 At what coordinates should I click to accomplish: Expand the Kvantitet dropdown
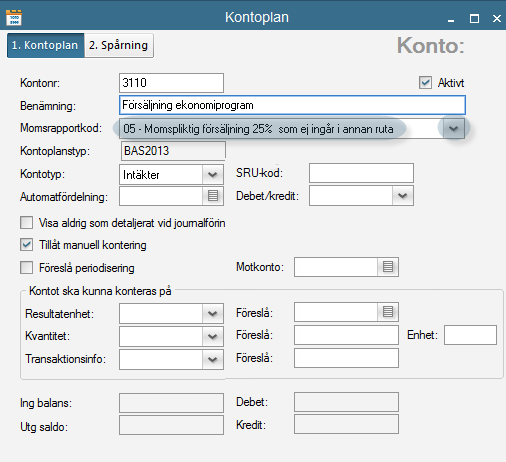point(212,336)
